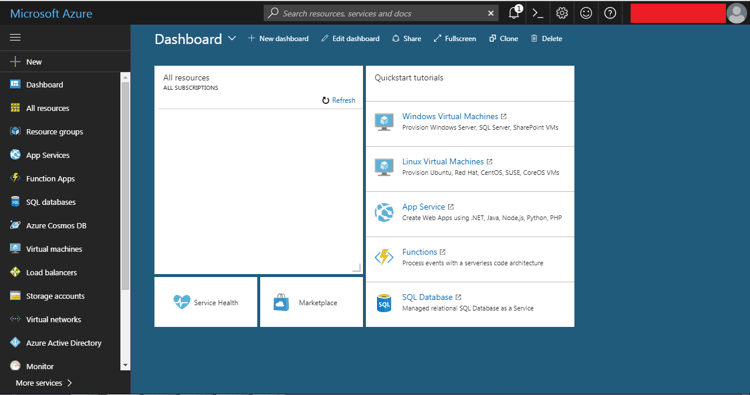Expand More services chevron
This screenshot has height=395, width=750.
[x=70, y=383]
